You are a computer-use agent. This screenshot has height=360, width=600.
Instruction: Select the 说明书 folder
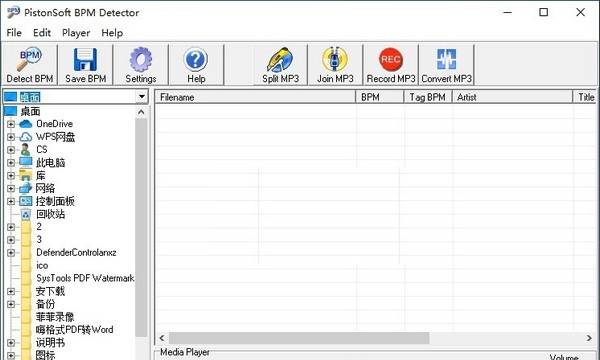pos(50,342)
